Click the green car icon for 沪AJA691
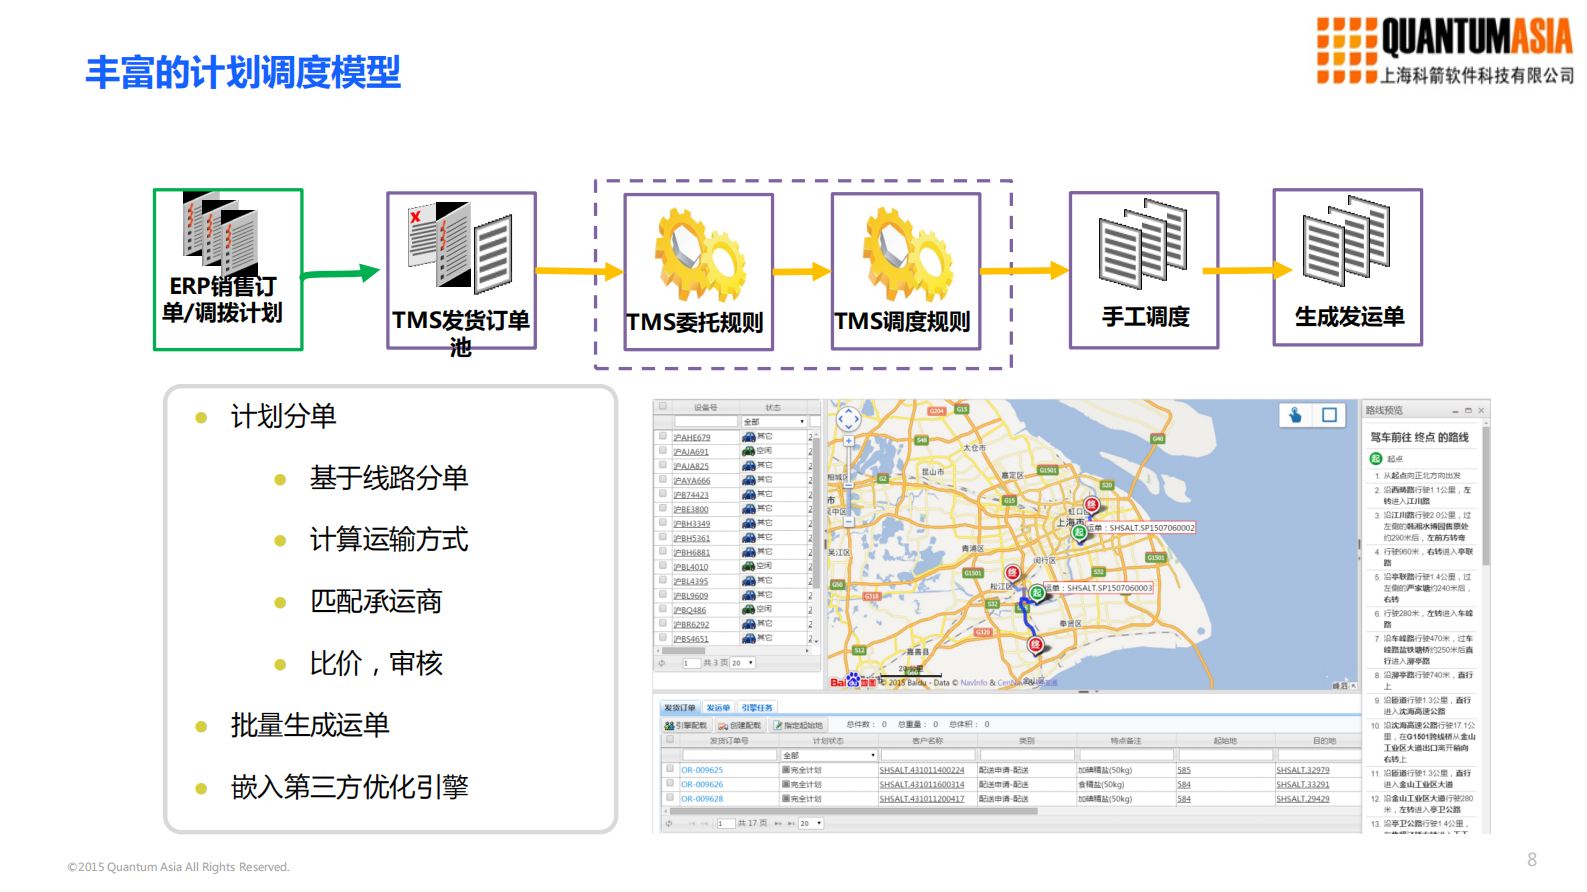 coord(748,452)
